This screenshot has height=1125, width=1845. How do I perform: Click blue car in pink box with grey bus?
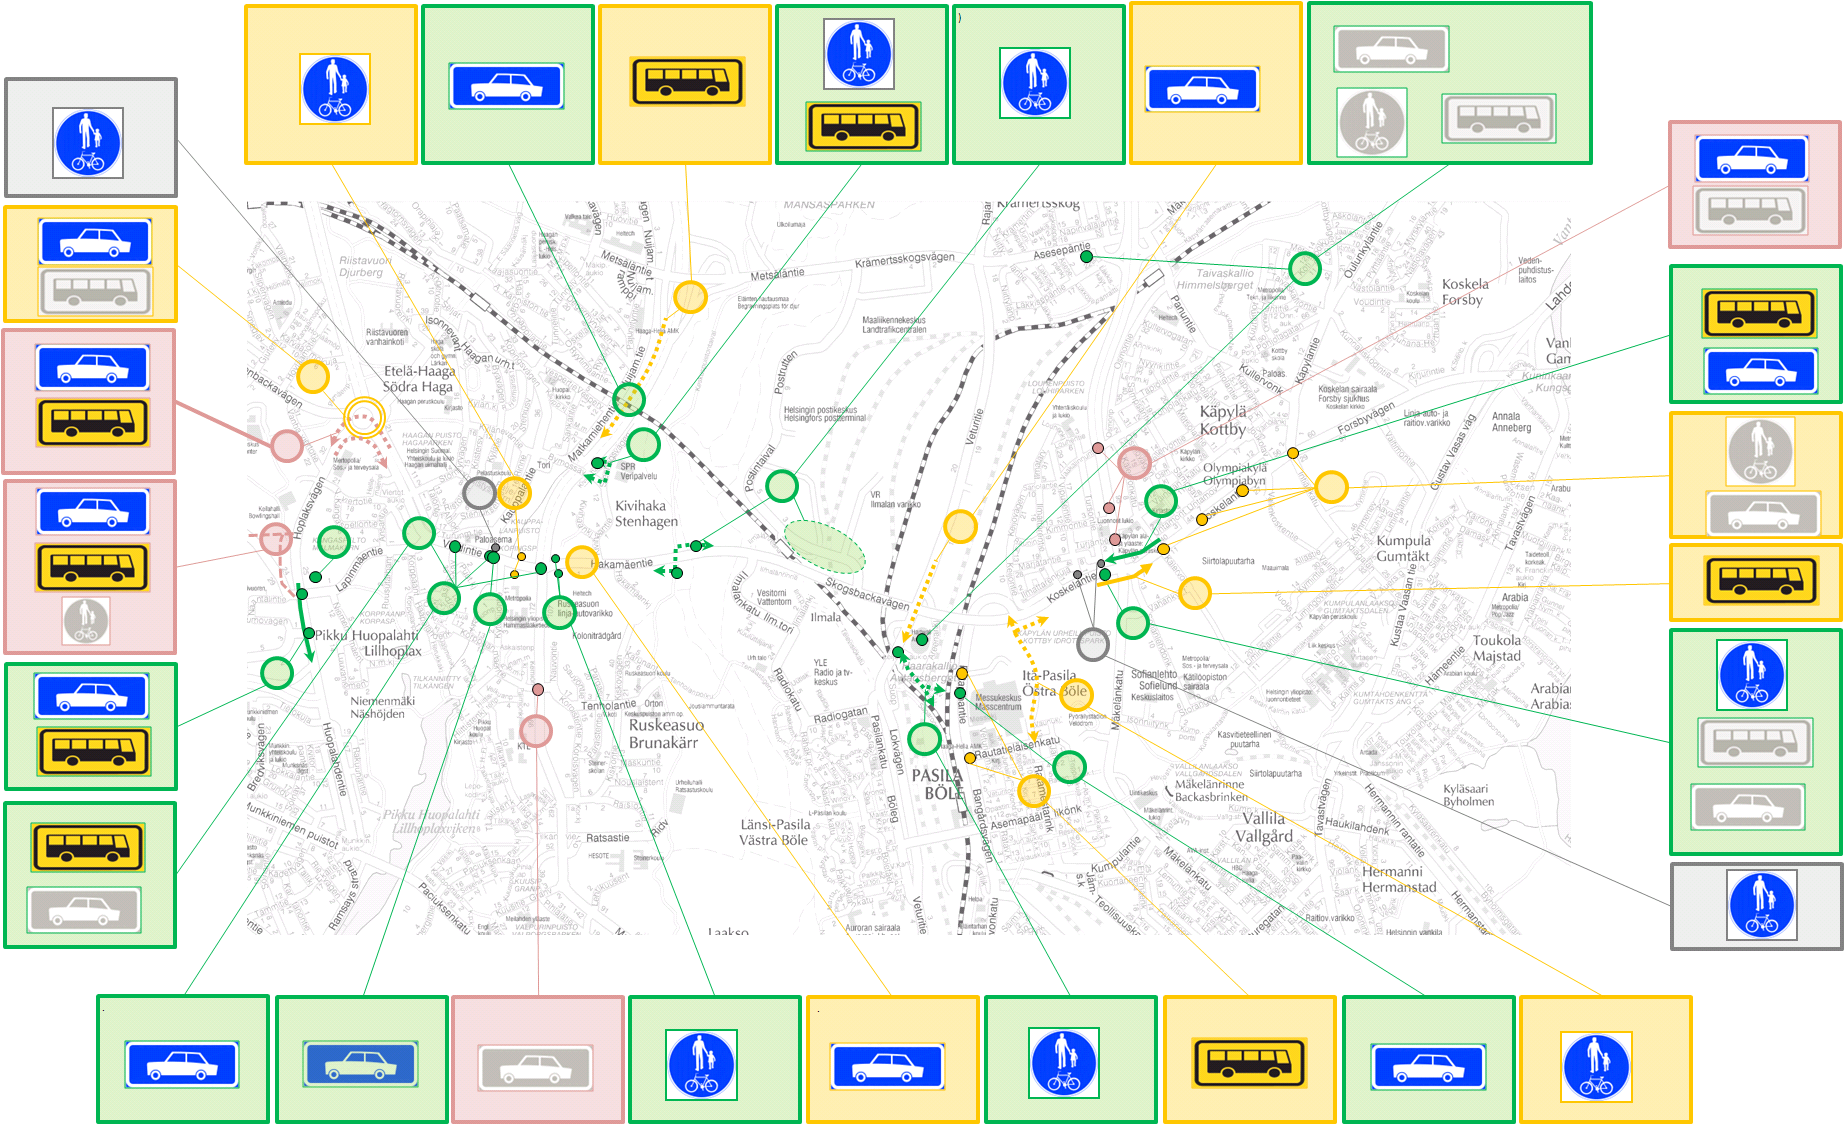[x=1752, y=159]
